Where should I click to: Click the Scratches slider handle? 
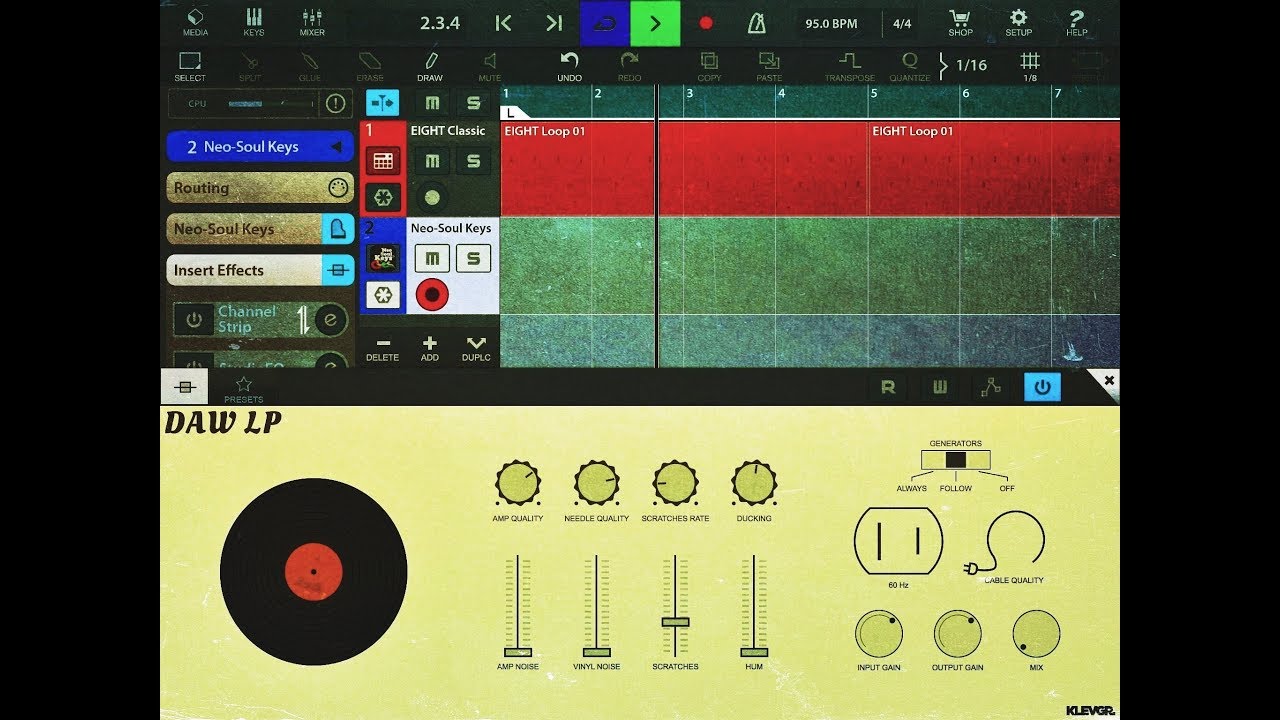coord(675,621)
